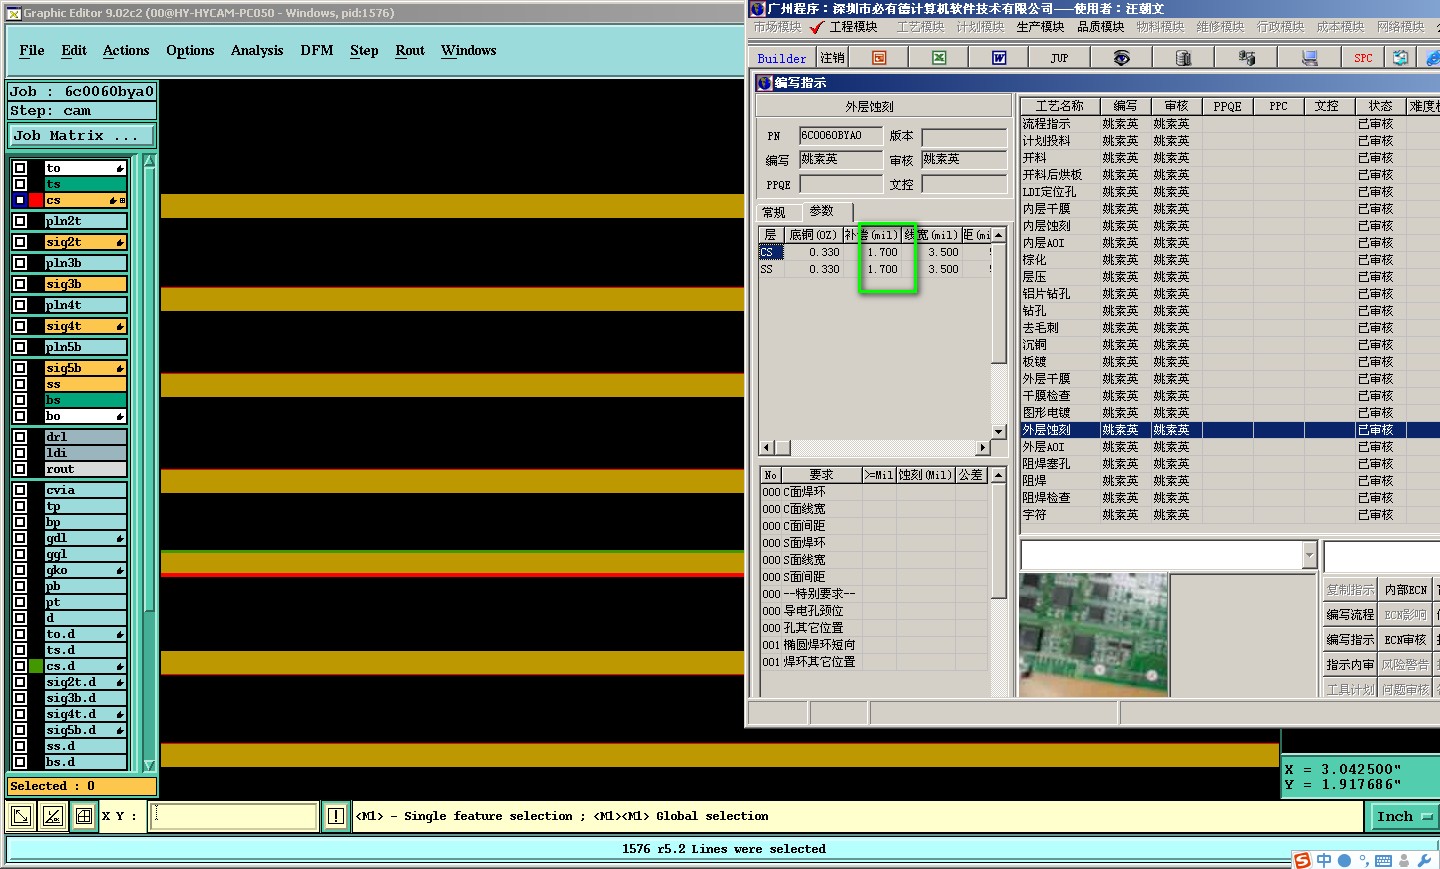
Task: Click the Excel icon in the ERP toolbar
Action: pos(939,58)
